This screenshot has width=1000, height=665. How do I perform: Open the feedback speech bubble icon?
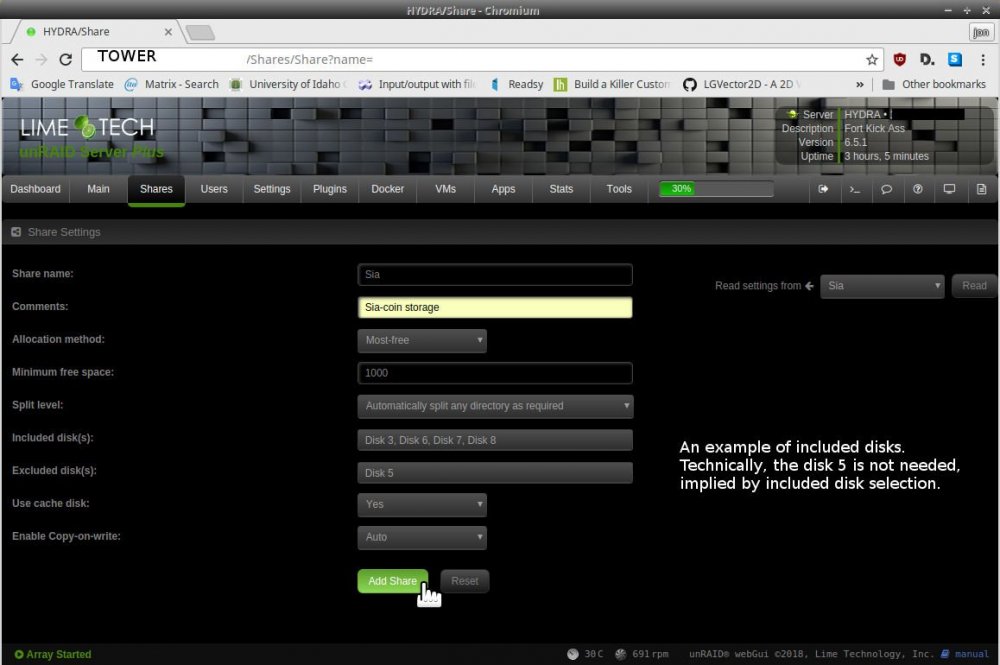(x=886, y=189)
